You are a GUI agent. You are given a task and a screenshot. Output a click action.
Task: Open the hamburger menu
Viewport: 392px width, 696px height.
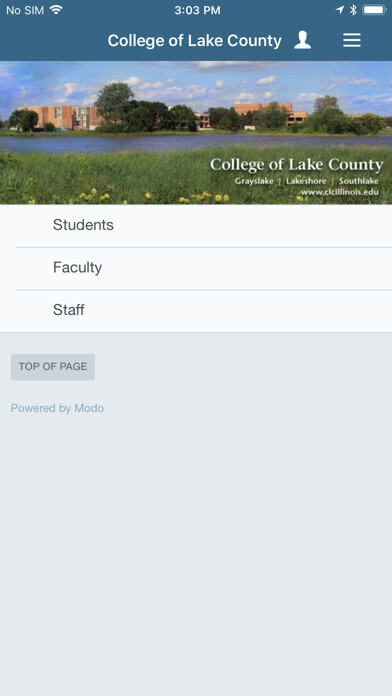(352, 40)
